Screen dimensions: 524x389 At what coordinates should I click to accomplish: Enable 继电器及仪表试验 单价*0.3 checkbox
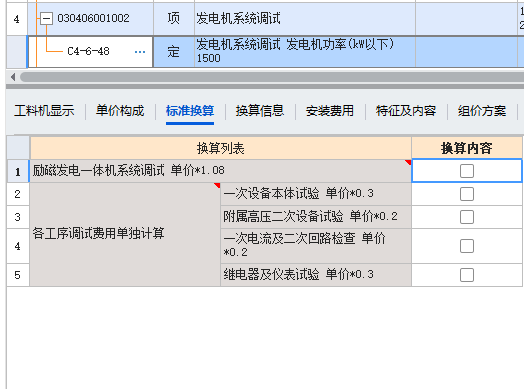click(x=467, y=275)
